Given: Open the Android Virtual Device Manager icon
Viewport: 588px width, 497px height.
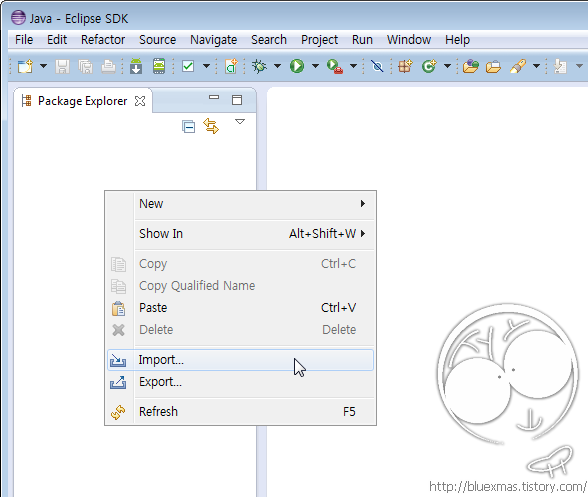Looking at the screenshot, I should click(159, 66).
